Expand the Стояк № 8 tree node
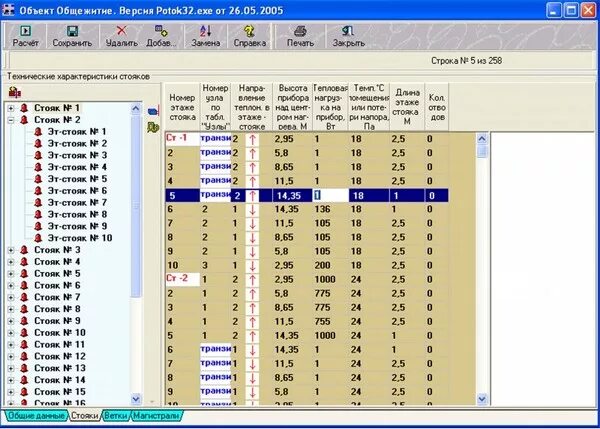600x429 pixels. 11,309
